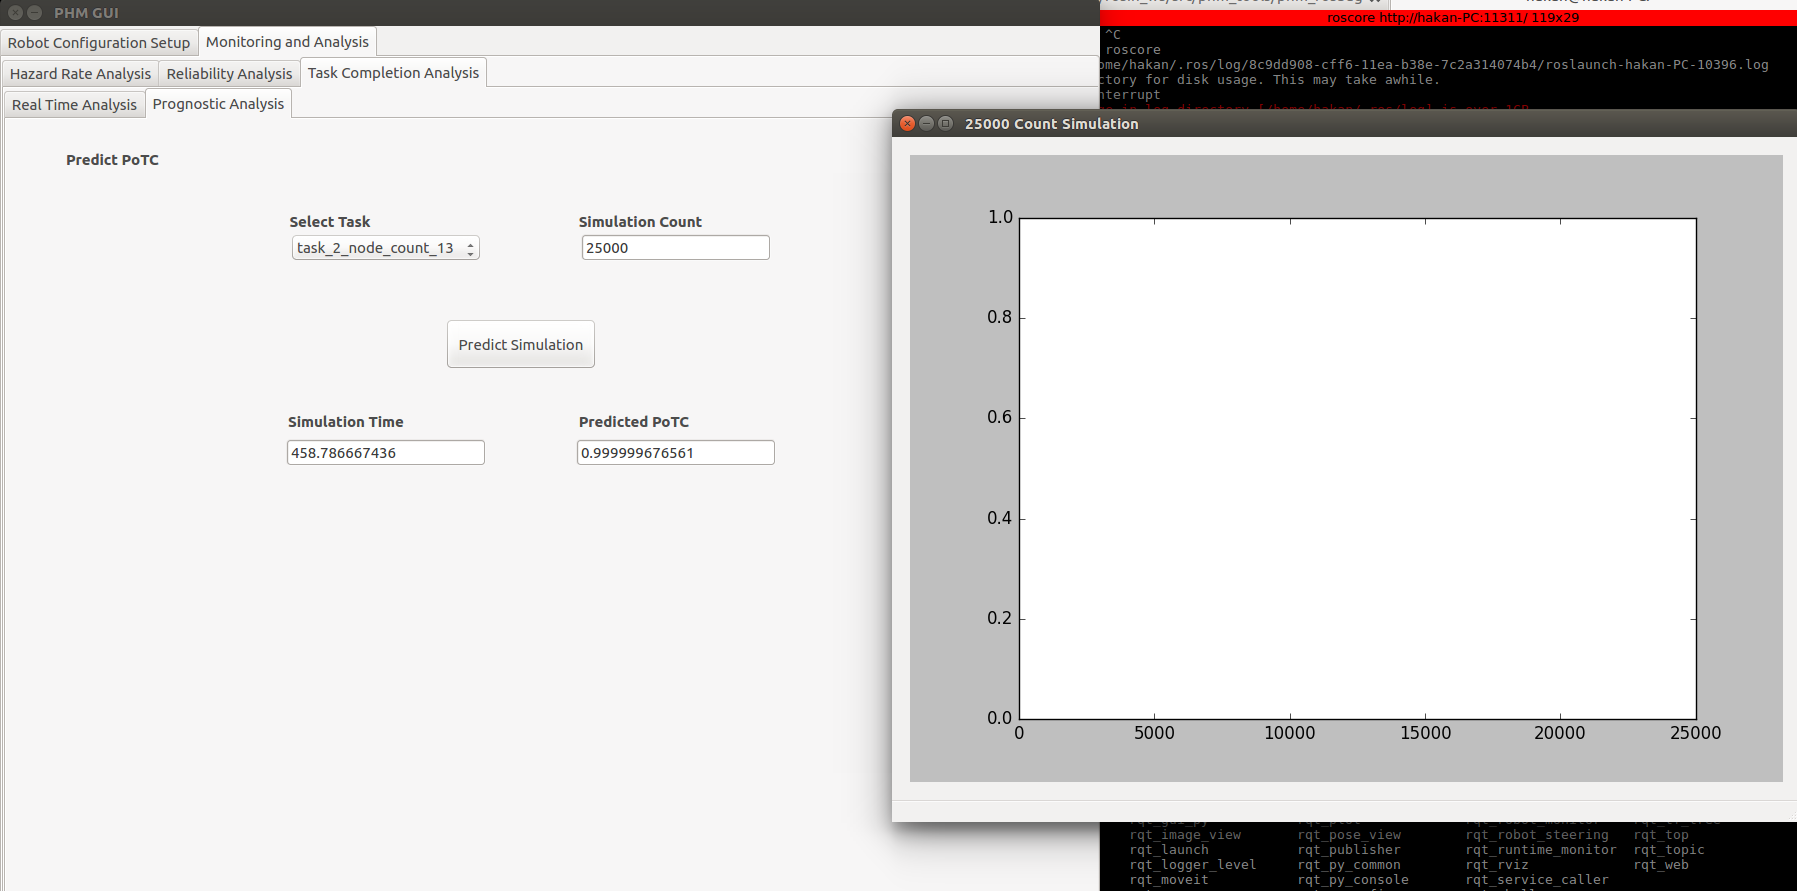Open the Reliability Analysis tab
This screenshot has height=891, width=1797.
click(x=229, y=73)
